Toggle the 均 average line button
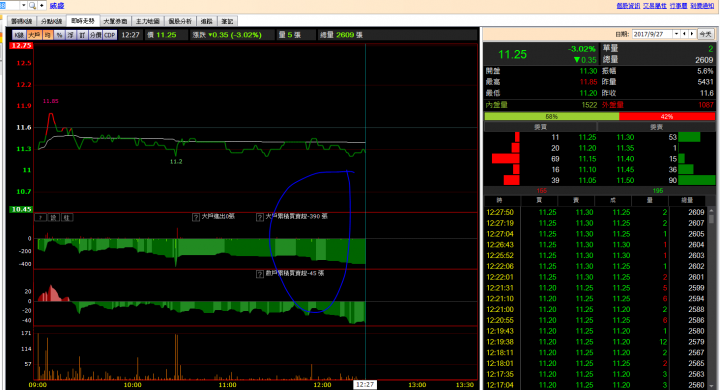 (48, 35)
